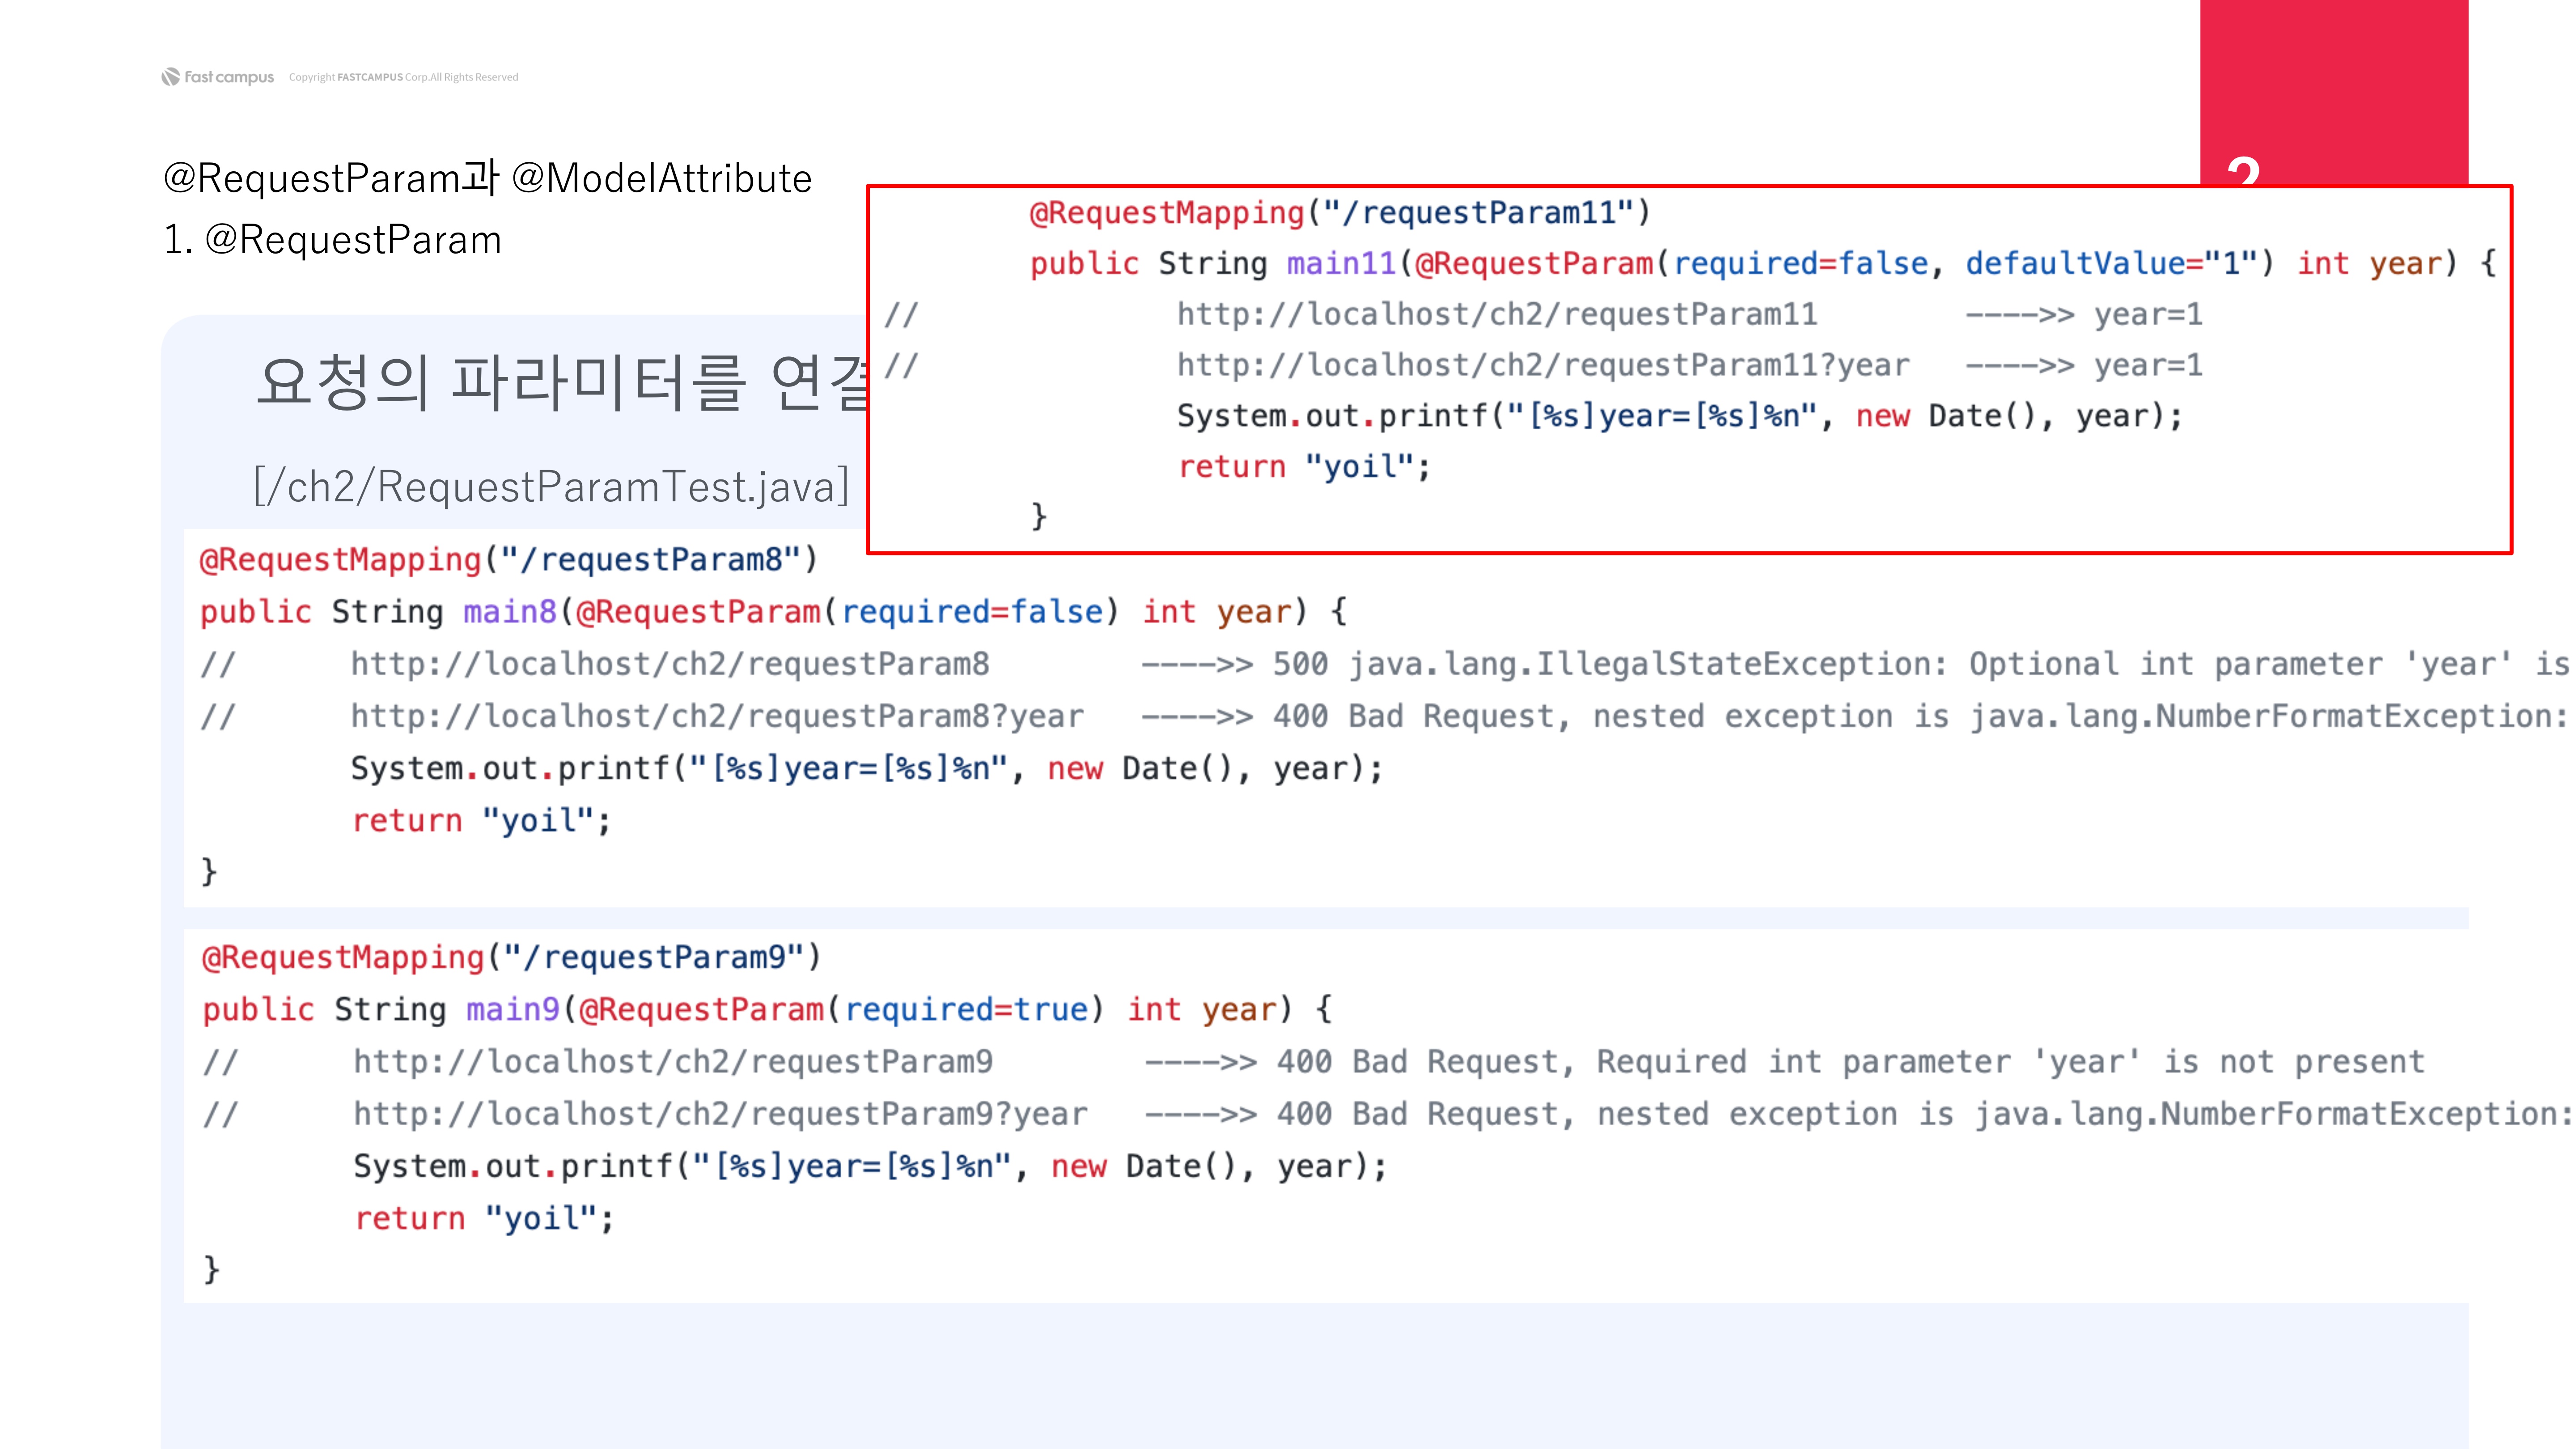Click the Fast campus logo icon
Image resolution: width=2576 pixels, height=1449 pixels.
pyautogui.click(x=171, y=77)
